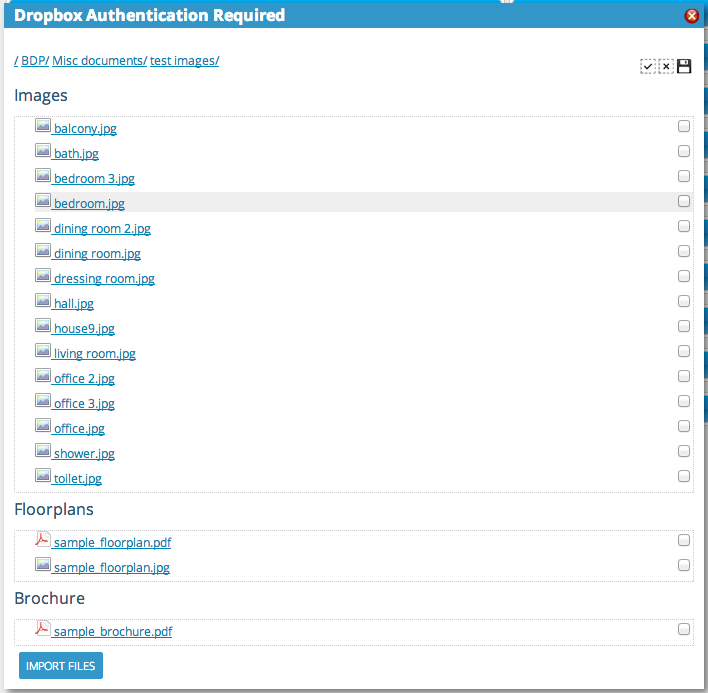Open the test images breadcrumb link
The height and width of the screenshot is (693, 708).
coord(184,60)
